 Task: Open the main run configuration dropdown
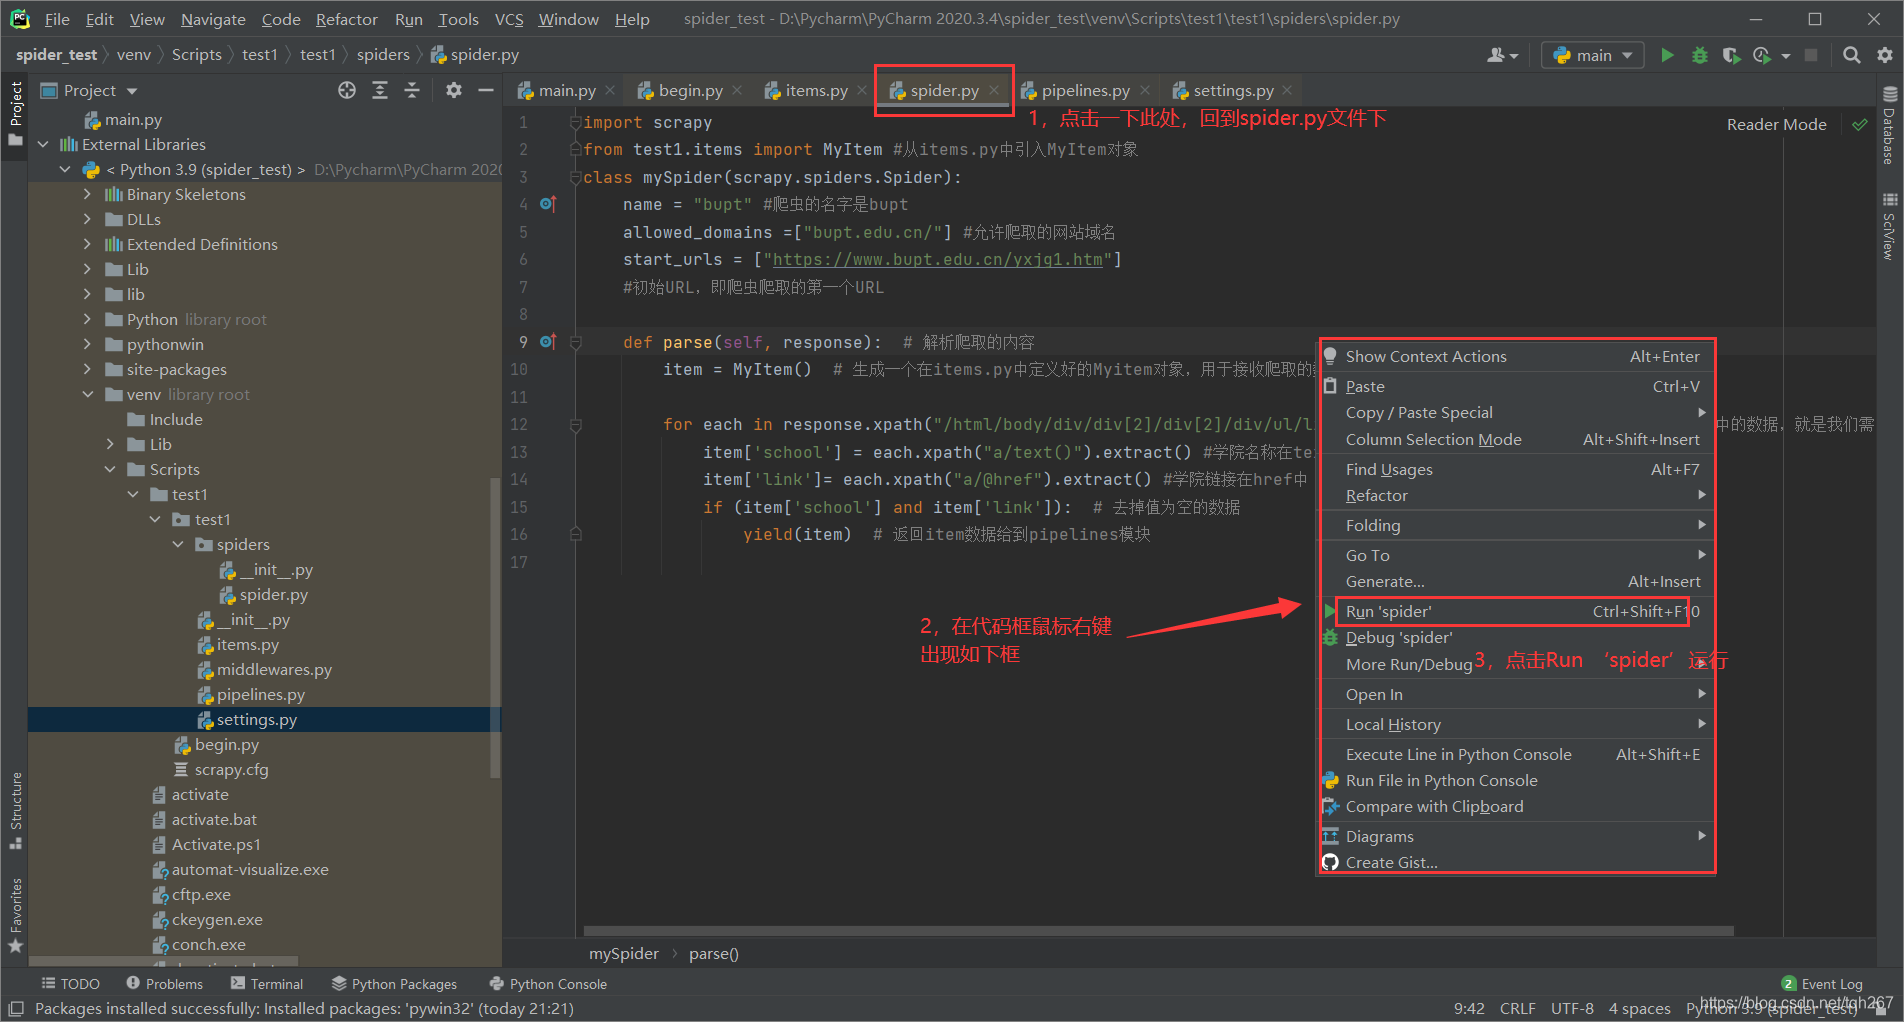point(1594,55)
